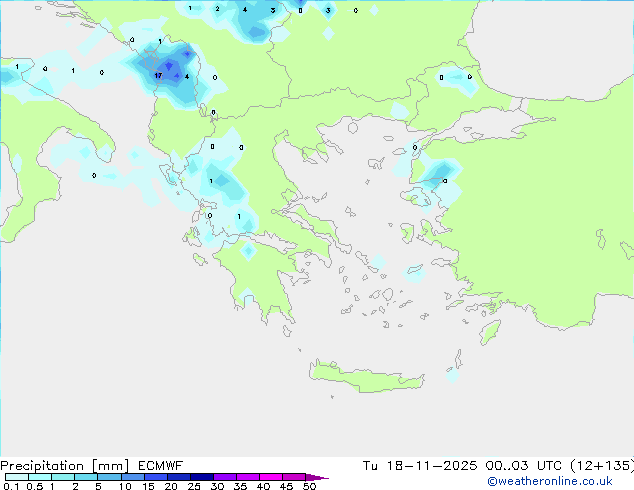Click the 'Tu 18-11-2025' forecast date text

[420, 466]
